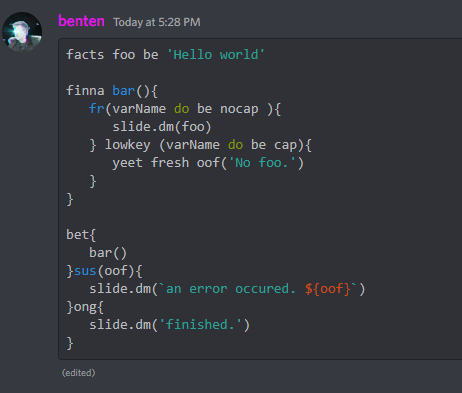
Task: Click the slide.dm('finished.') line
Action: click(x=169, y=325)
